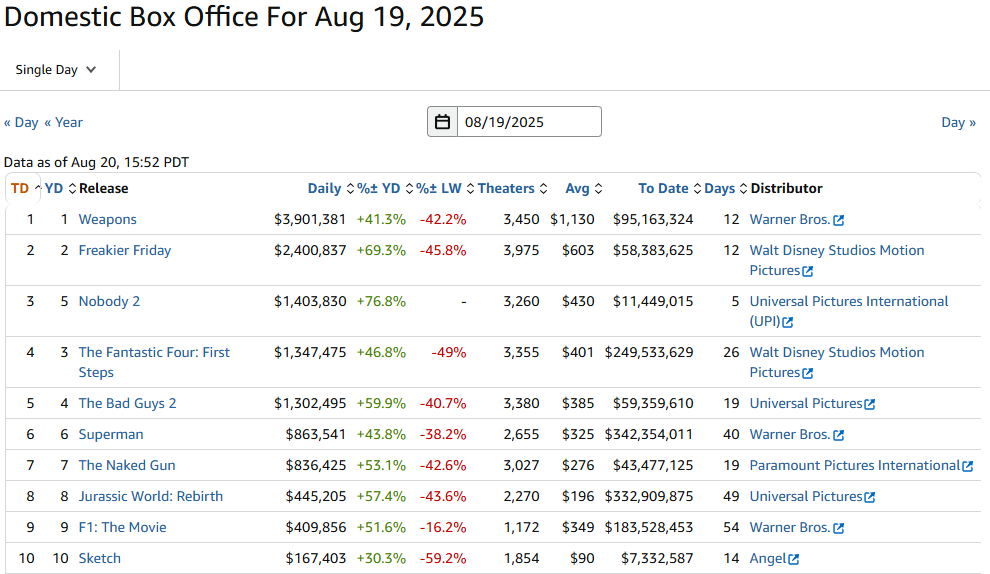Image resolution: width=990 pixels, height=574 pixels.
Task: Open the Weapons release page
Action: [107, 219]
